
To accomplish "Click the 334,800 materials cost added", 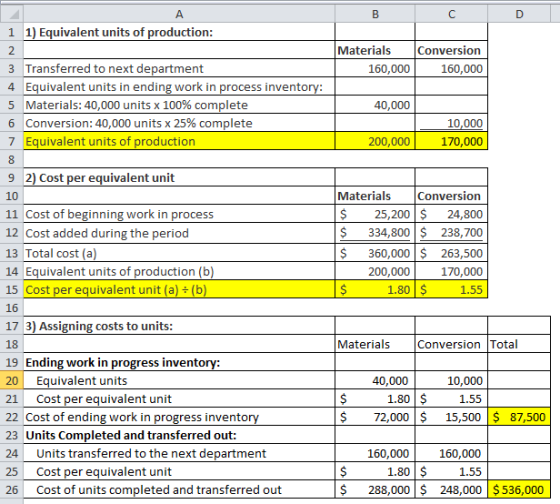I will click(x=375, y=233).
